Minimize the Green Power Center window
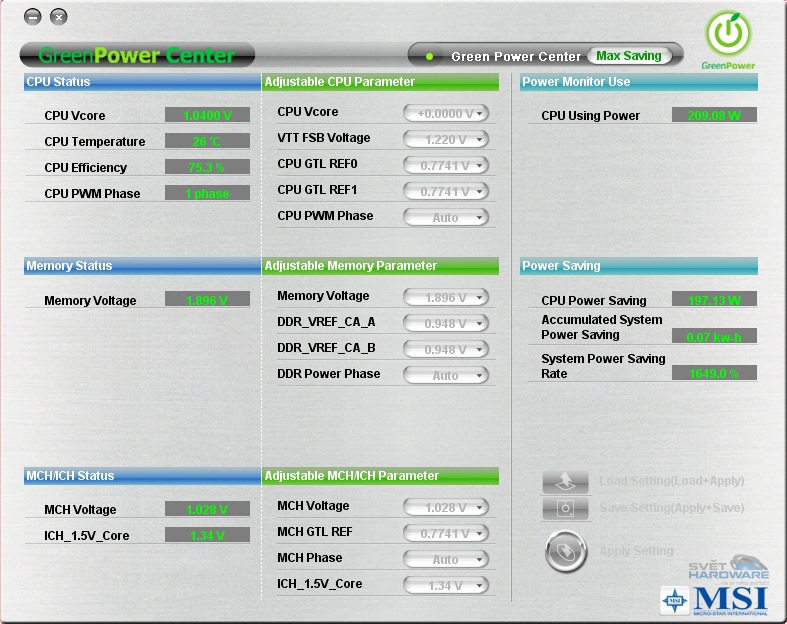 33,17
